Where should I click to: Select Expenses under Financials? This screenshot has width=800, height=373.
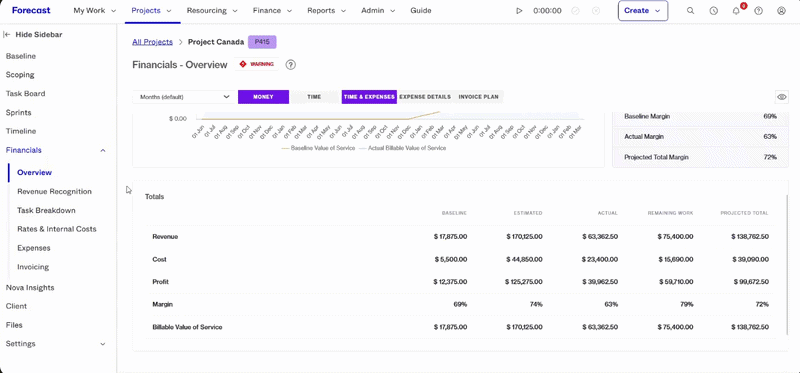click(34, 248)
